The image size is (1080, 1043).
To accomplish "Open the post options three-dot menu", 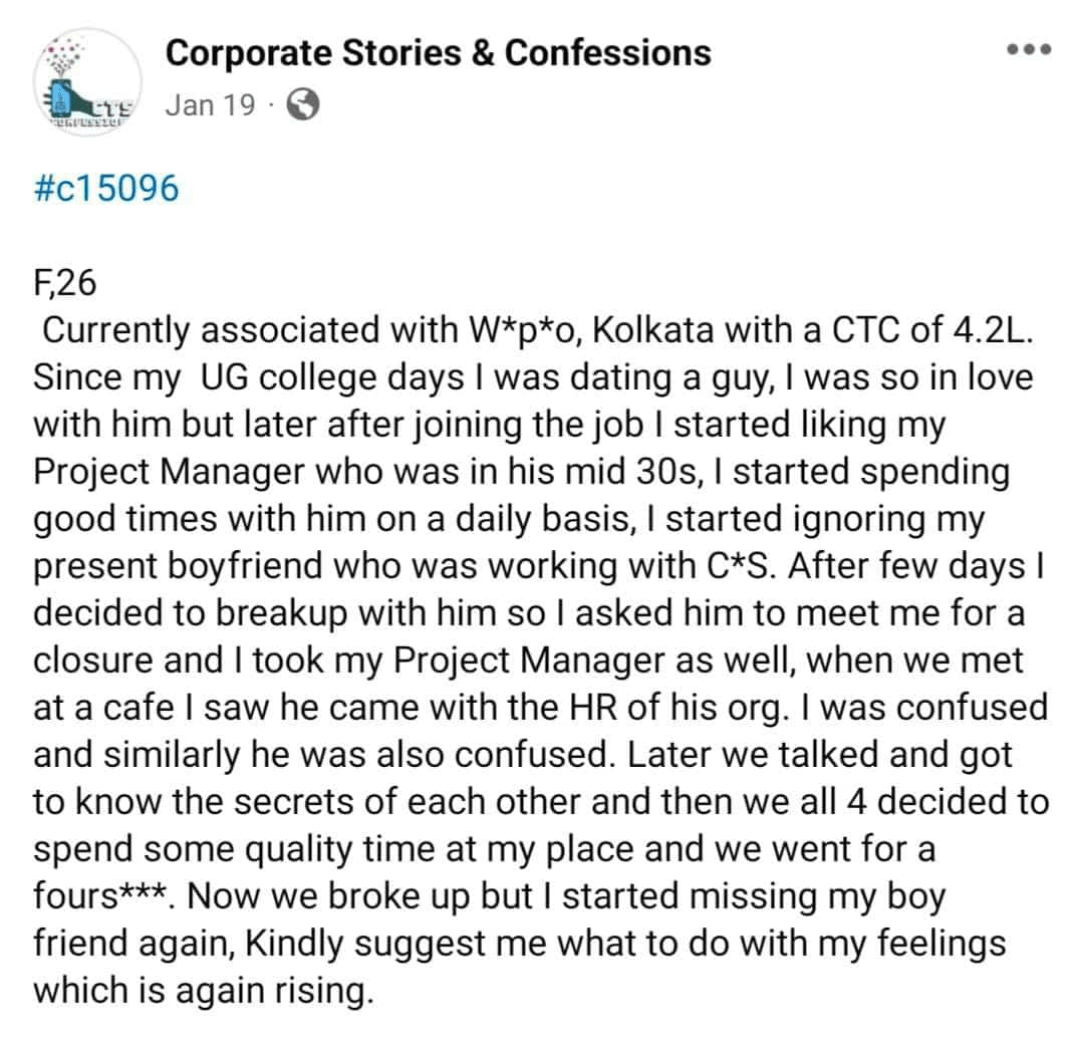I will click(1029, 49).
